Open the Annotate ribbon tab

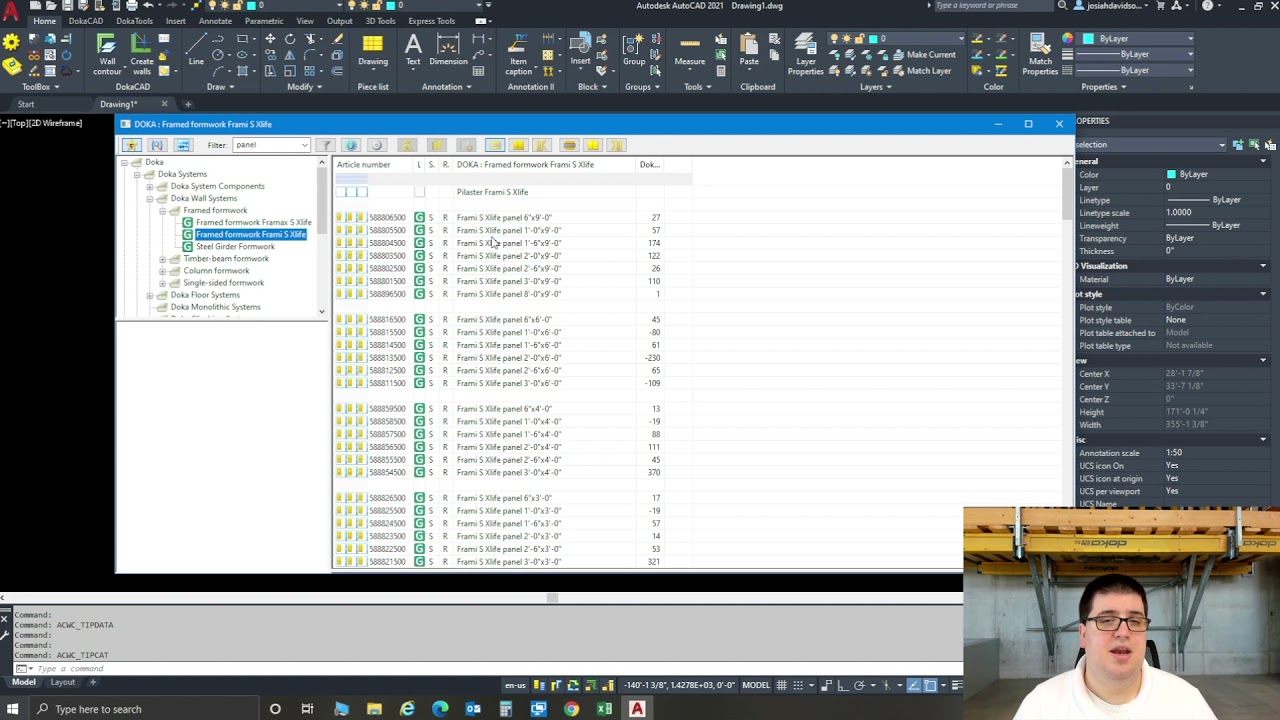[x=215, y=21]
